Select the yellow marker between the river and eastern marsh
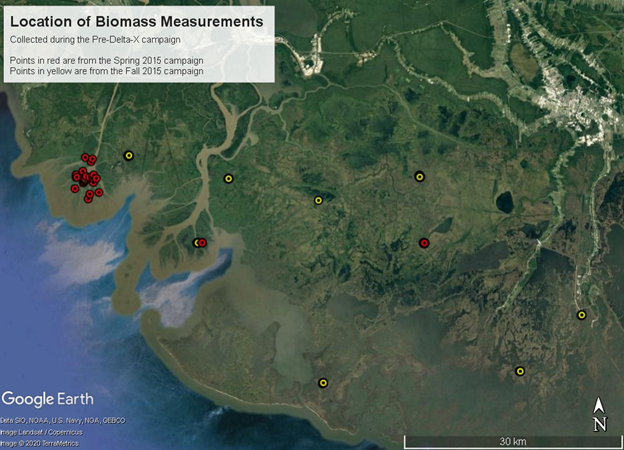Image resolution: width=624 pixels, height=450 pixels. point(318,200)
